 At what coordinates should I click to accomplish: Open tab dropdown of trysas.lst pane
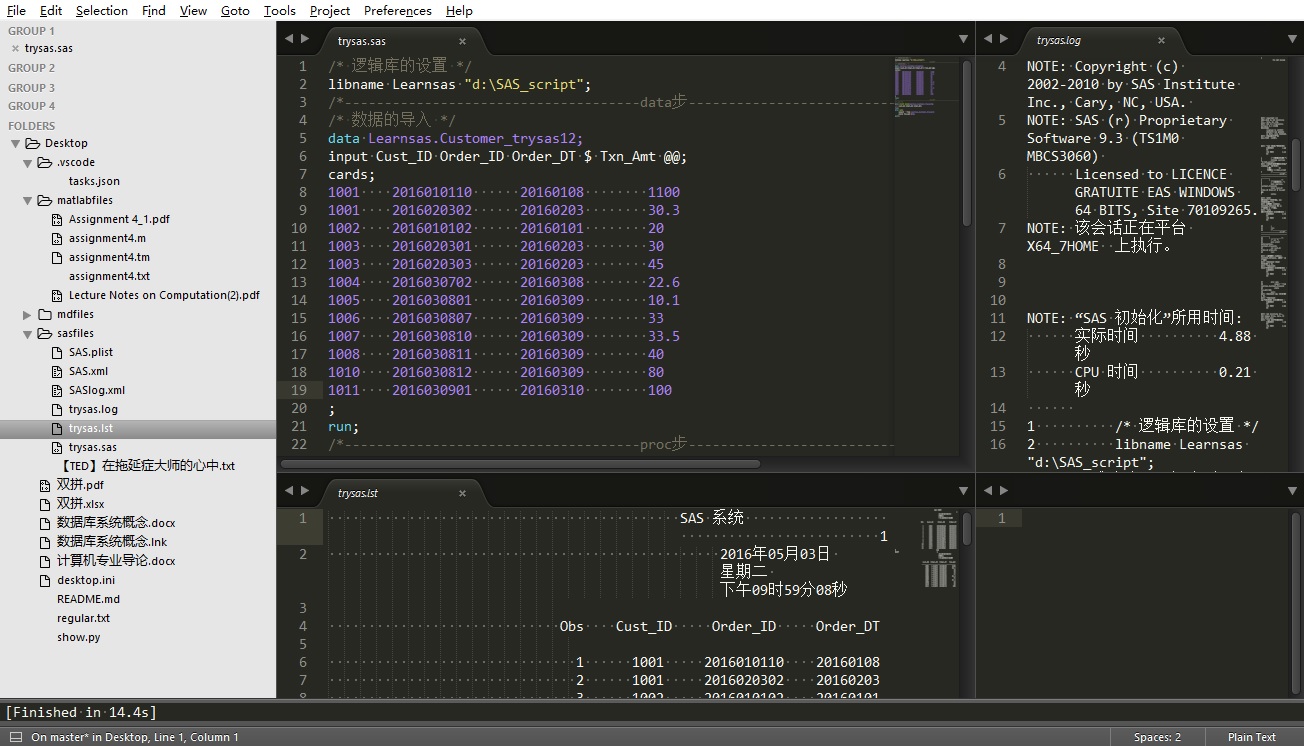(963, 491)
